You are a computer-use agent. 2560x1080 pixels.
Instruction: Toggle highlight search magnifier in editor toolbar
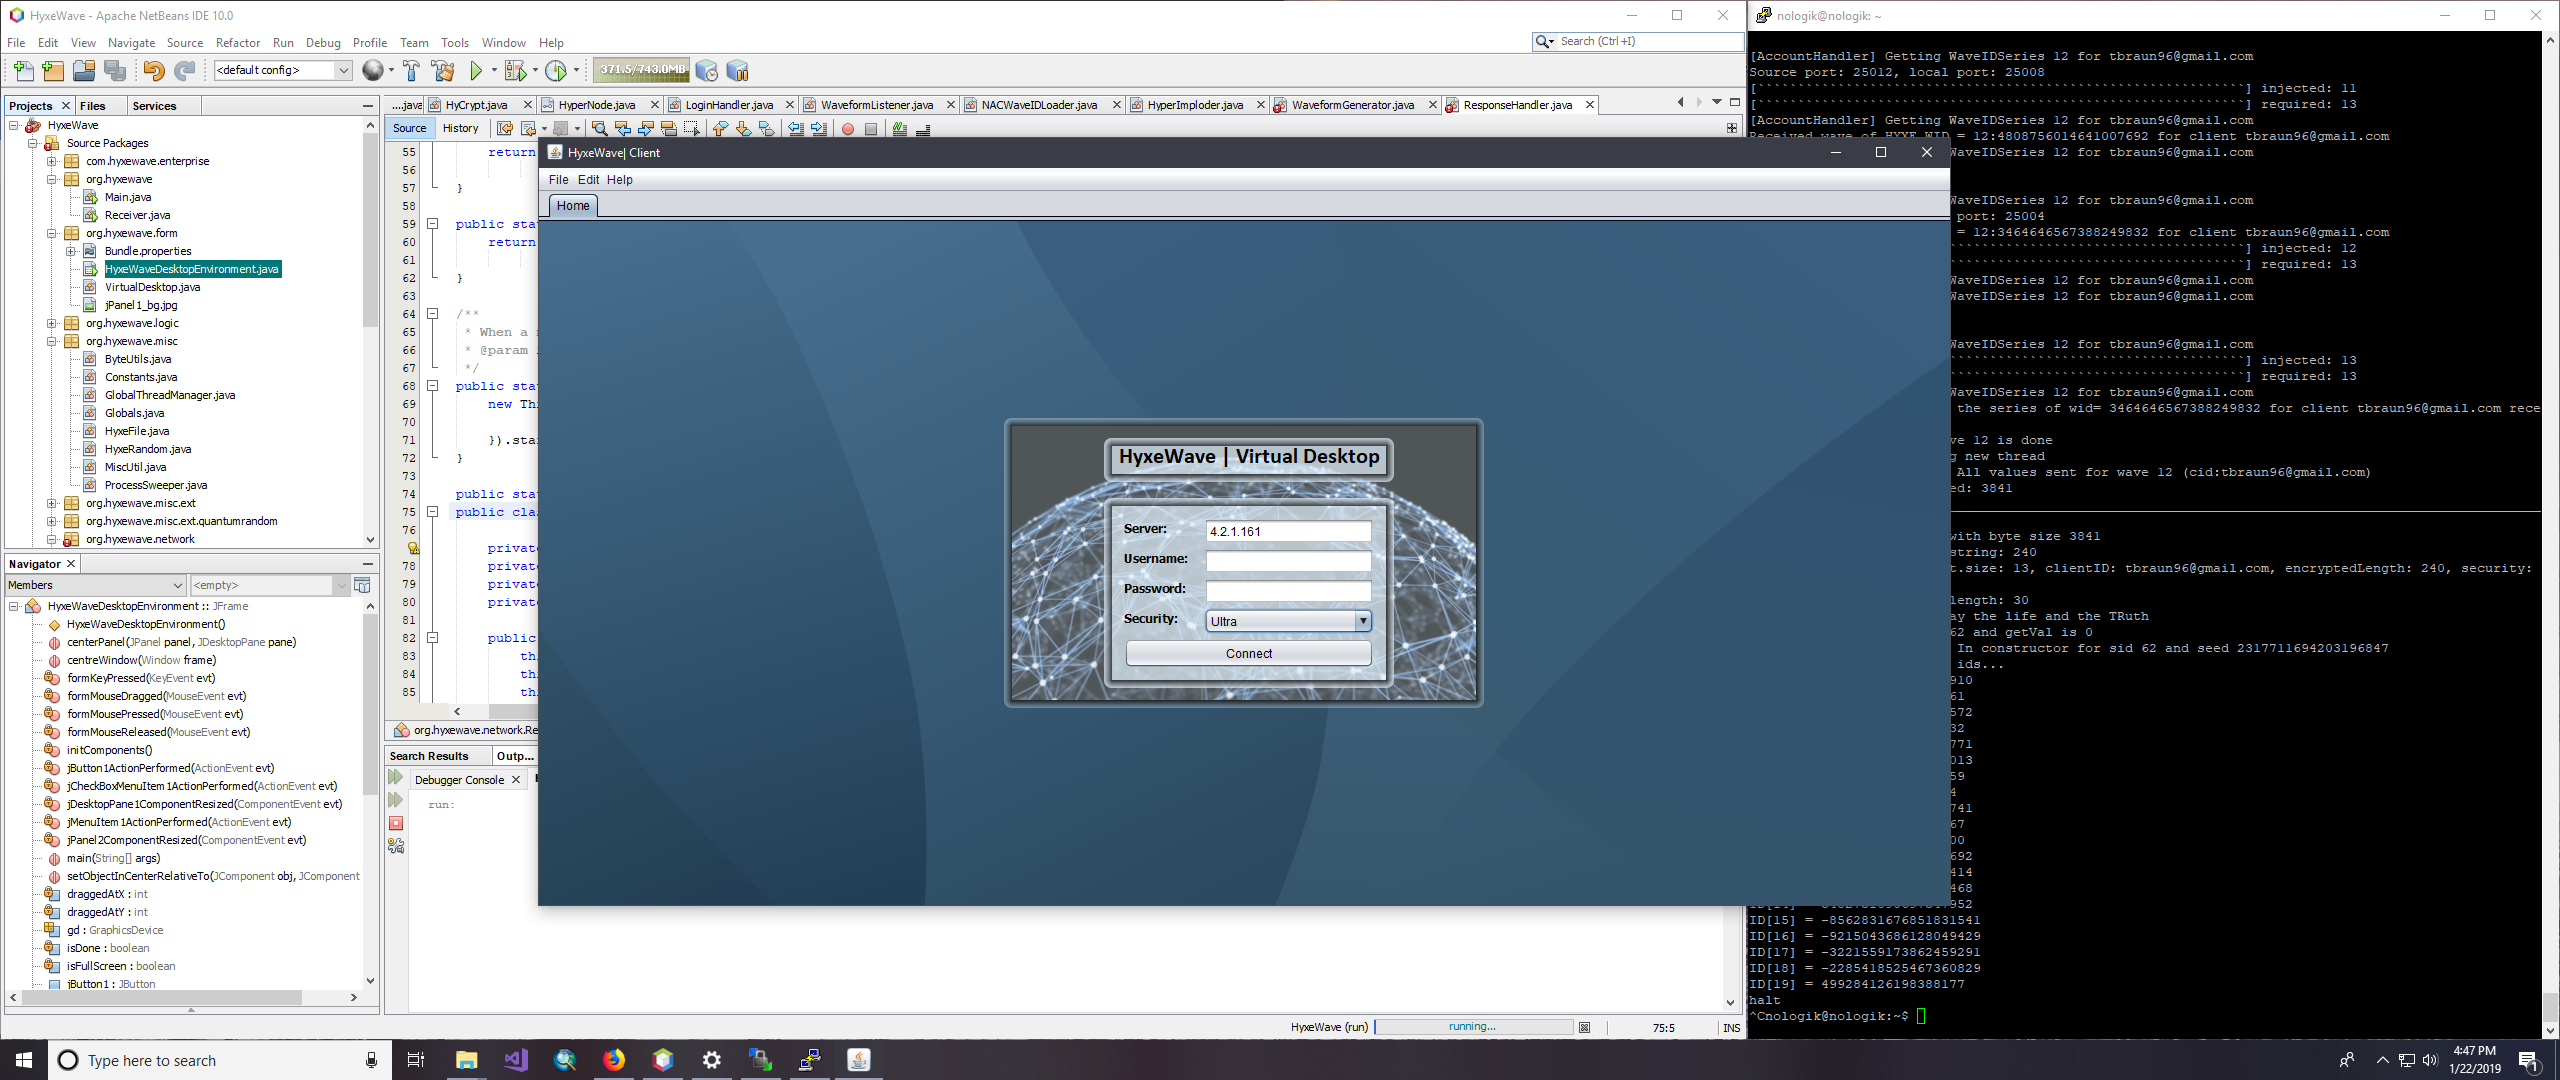pyautogui.click(x=599, y=129)
